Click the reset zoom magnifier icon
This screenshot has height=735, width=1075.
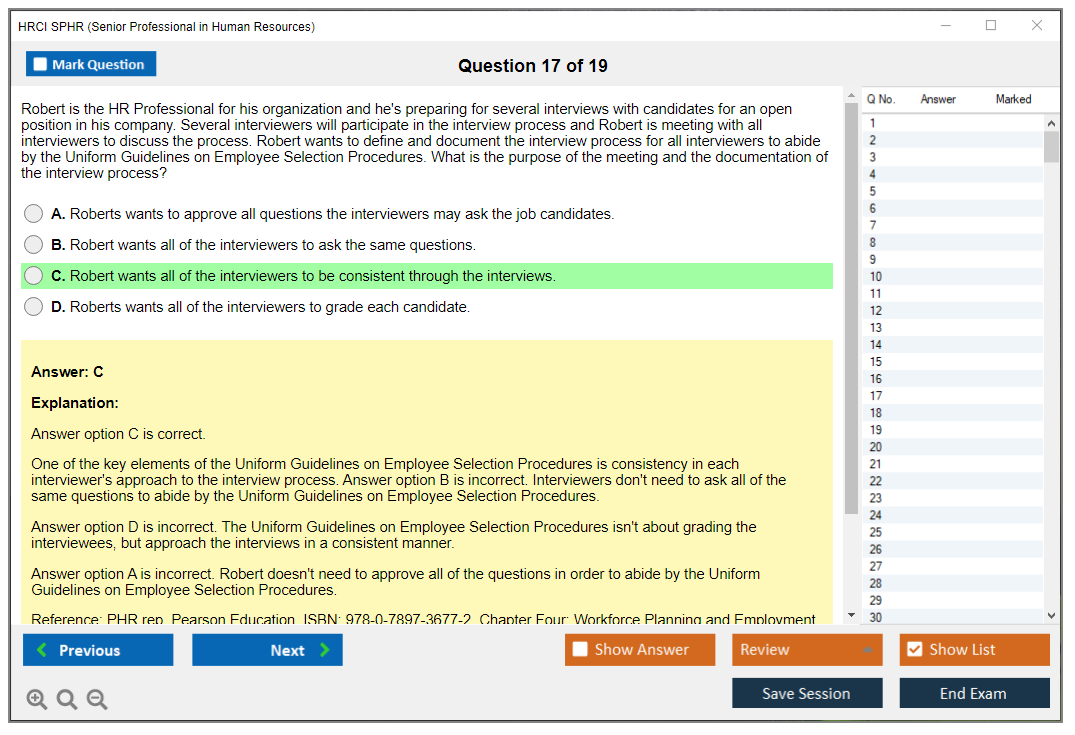(x=67, y=699)
